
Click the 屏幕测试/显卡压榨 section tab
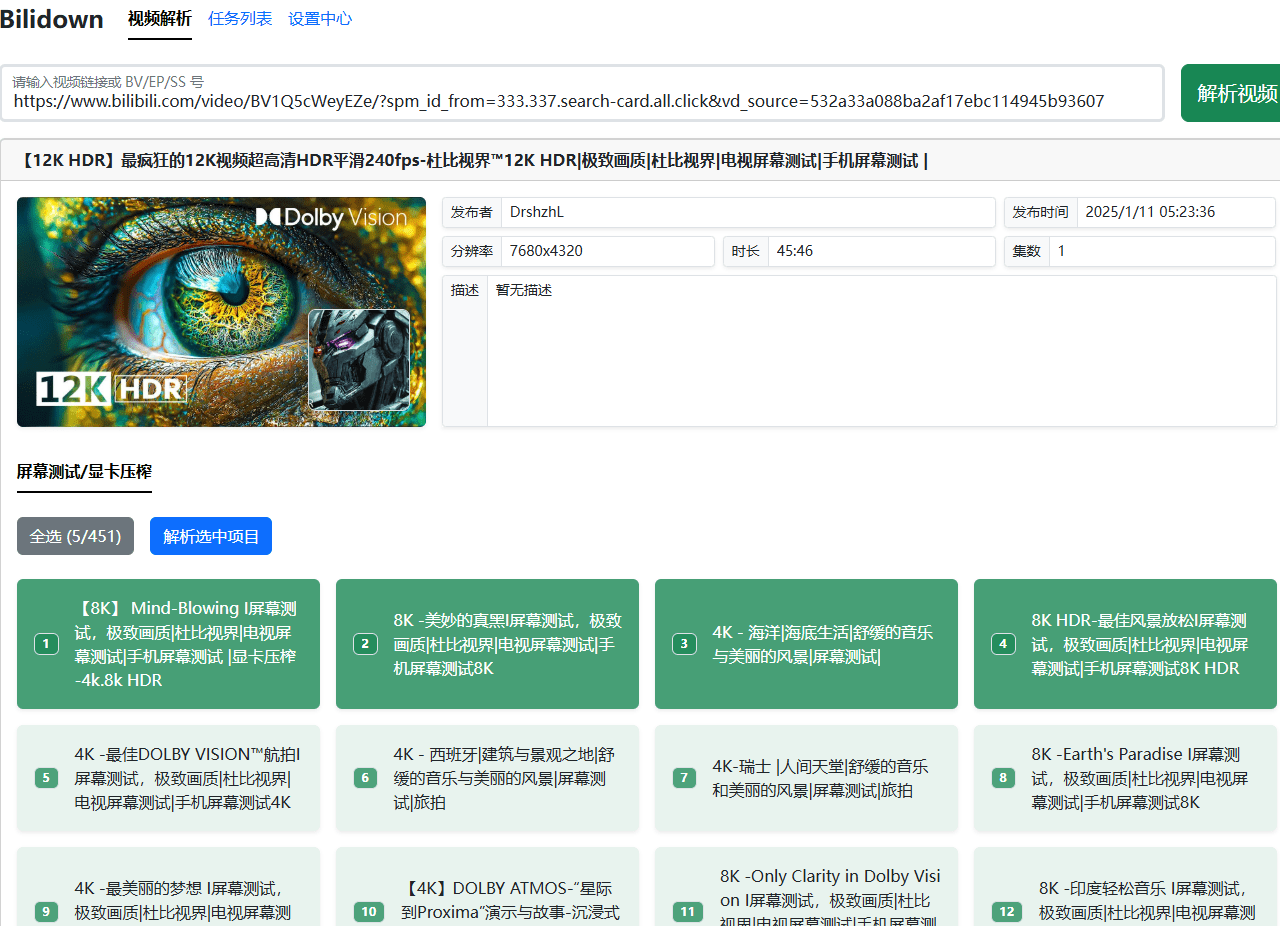pos(84,470)
